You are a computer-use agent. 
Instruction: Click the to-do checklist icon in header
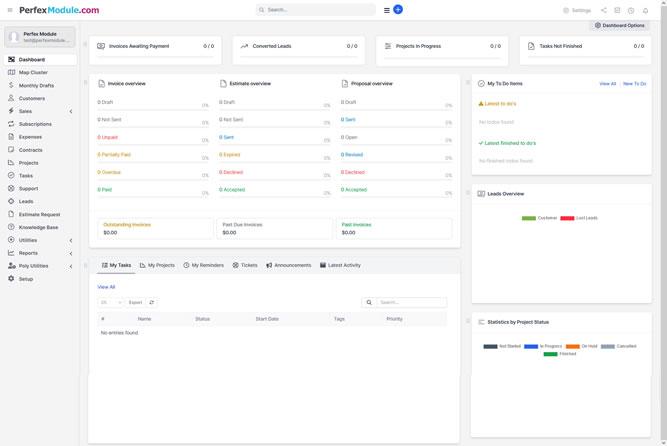[617, 10]
